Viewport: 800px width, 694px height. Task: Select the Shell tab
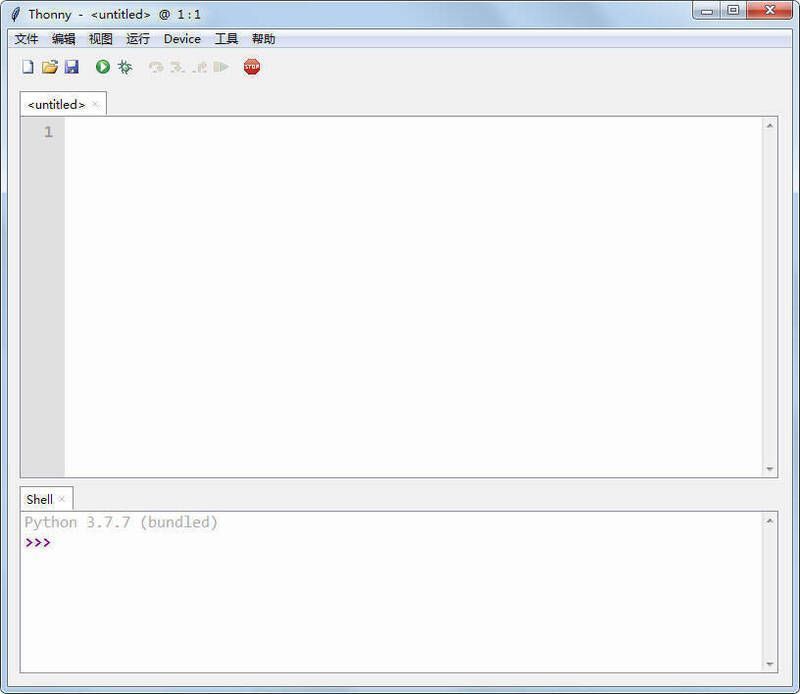pos(39,499)
